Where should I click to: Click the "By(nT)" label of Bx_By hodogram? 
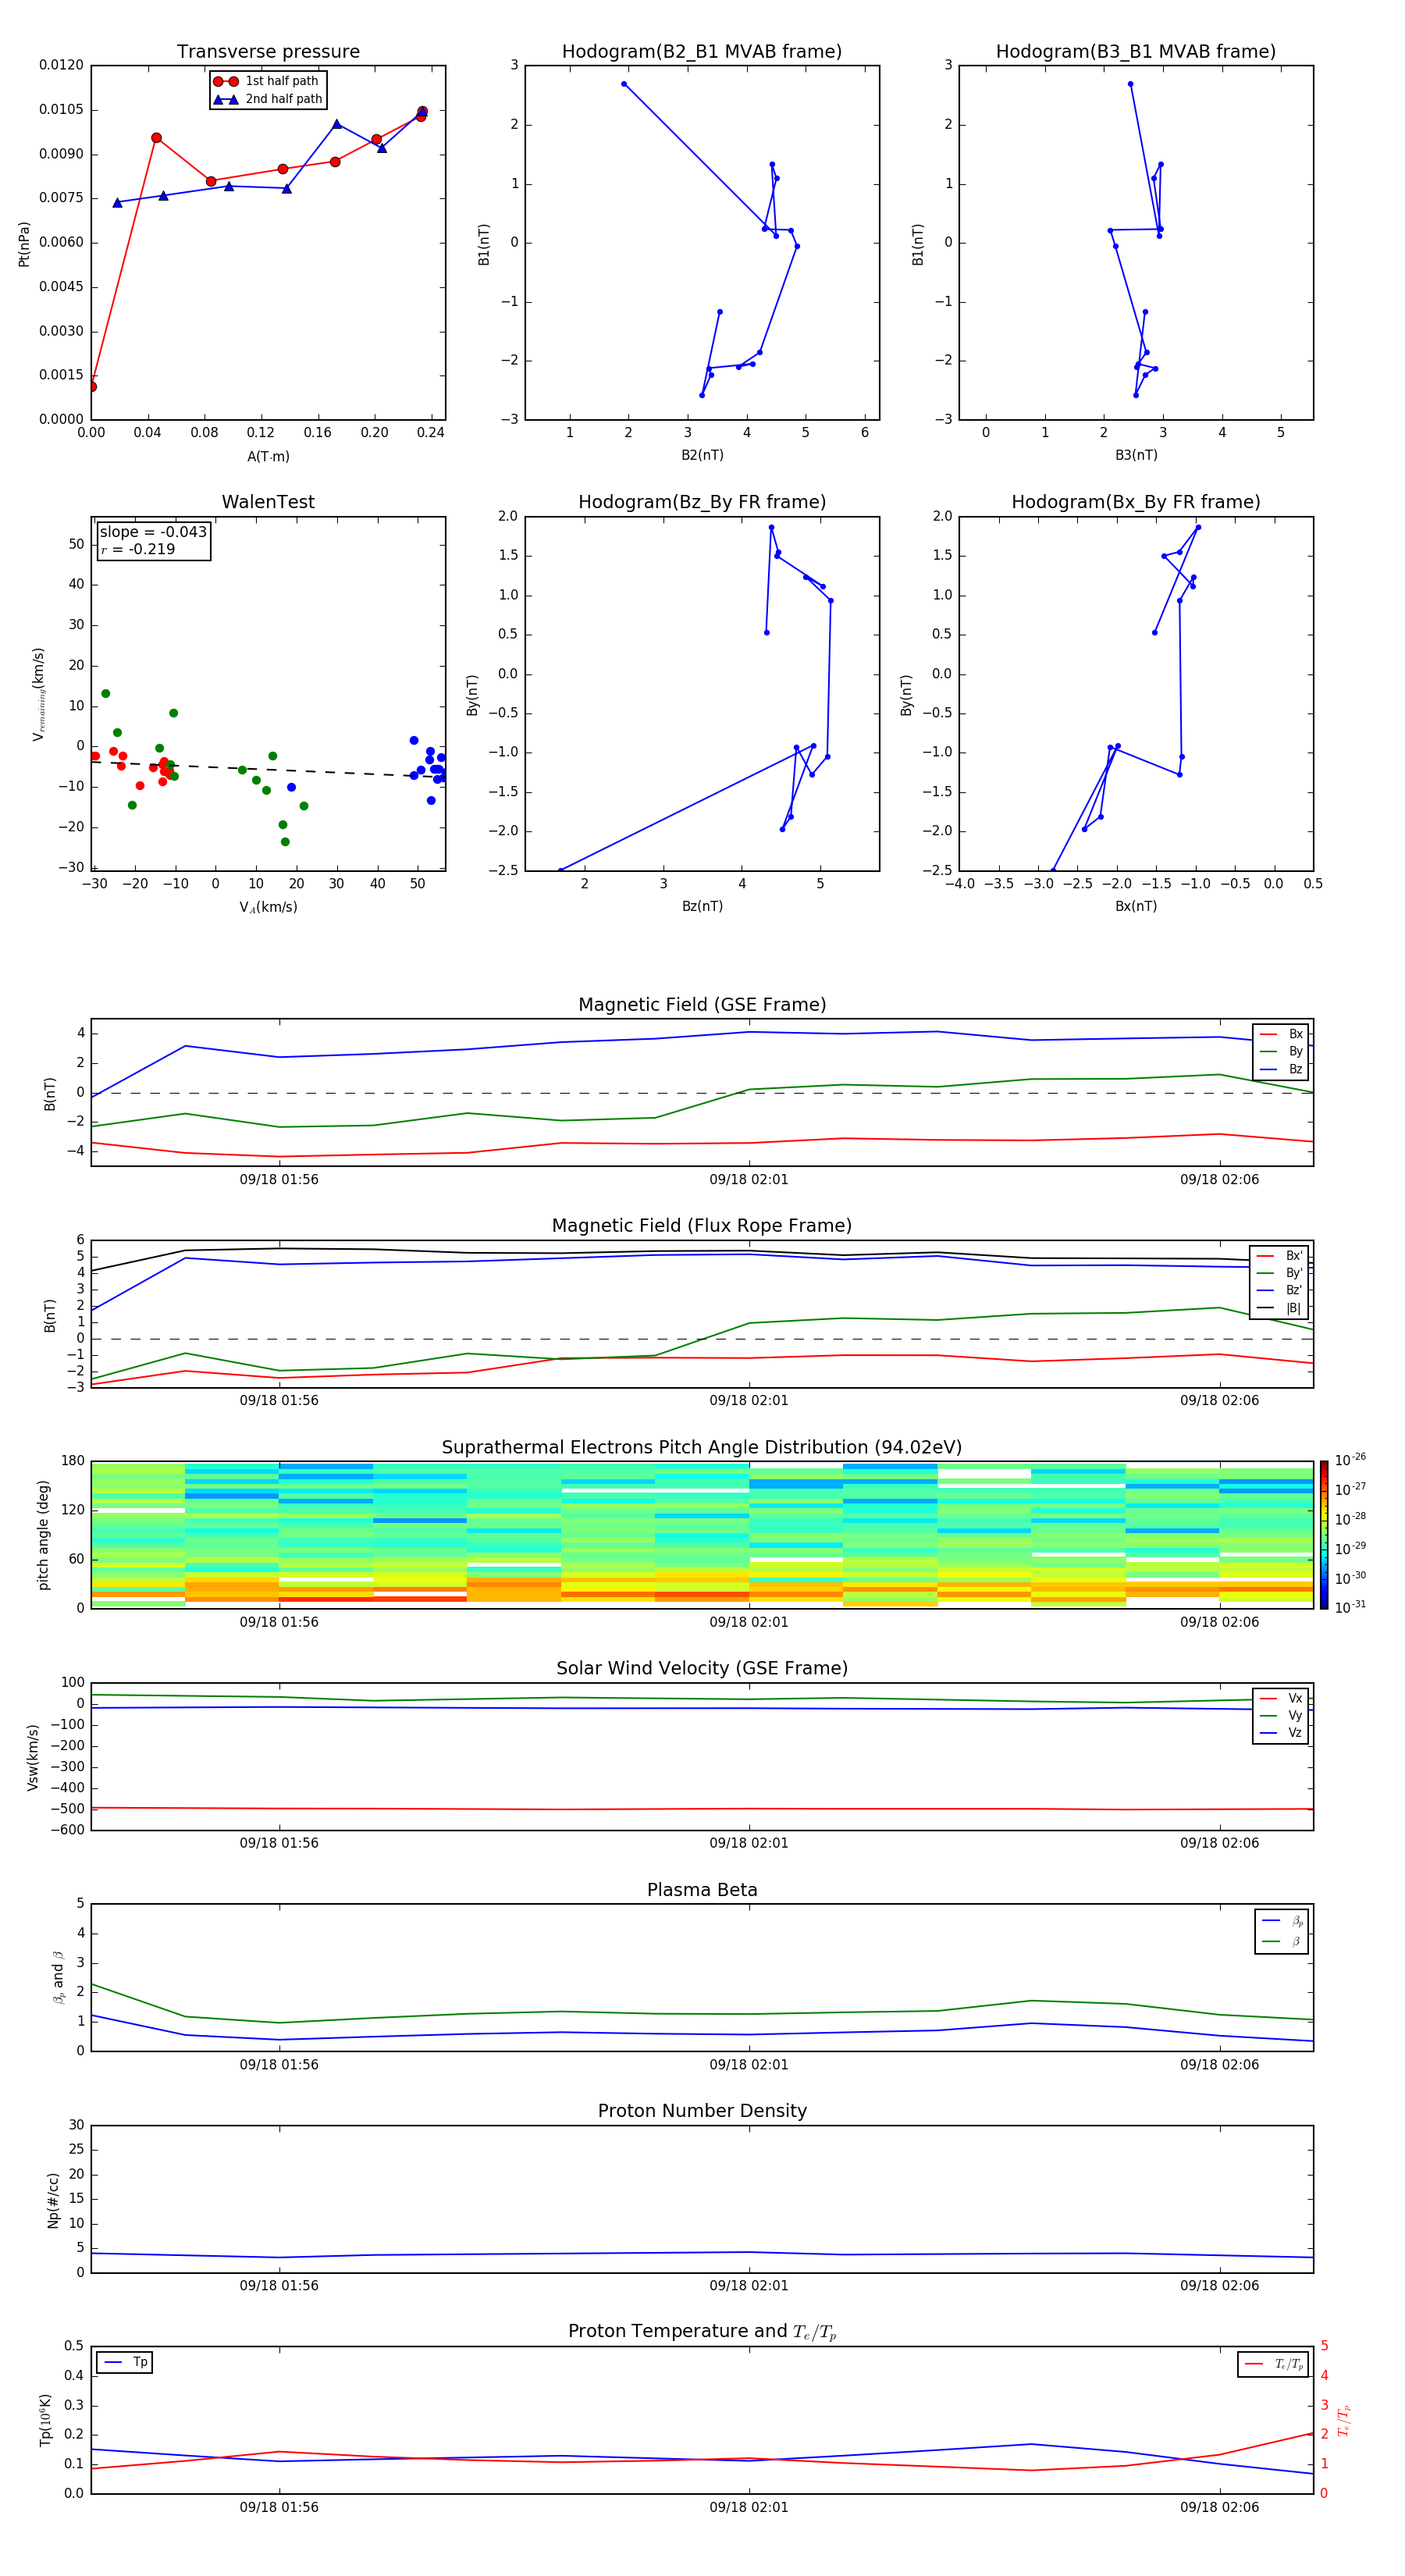point(906,694)
